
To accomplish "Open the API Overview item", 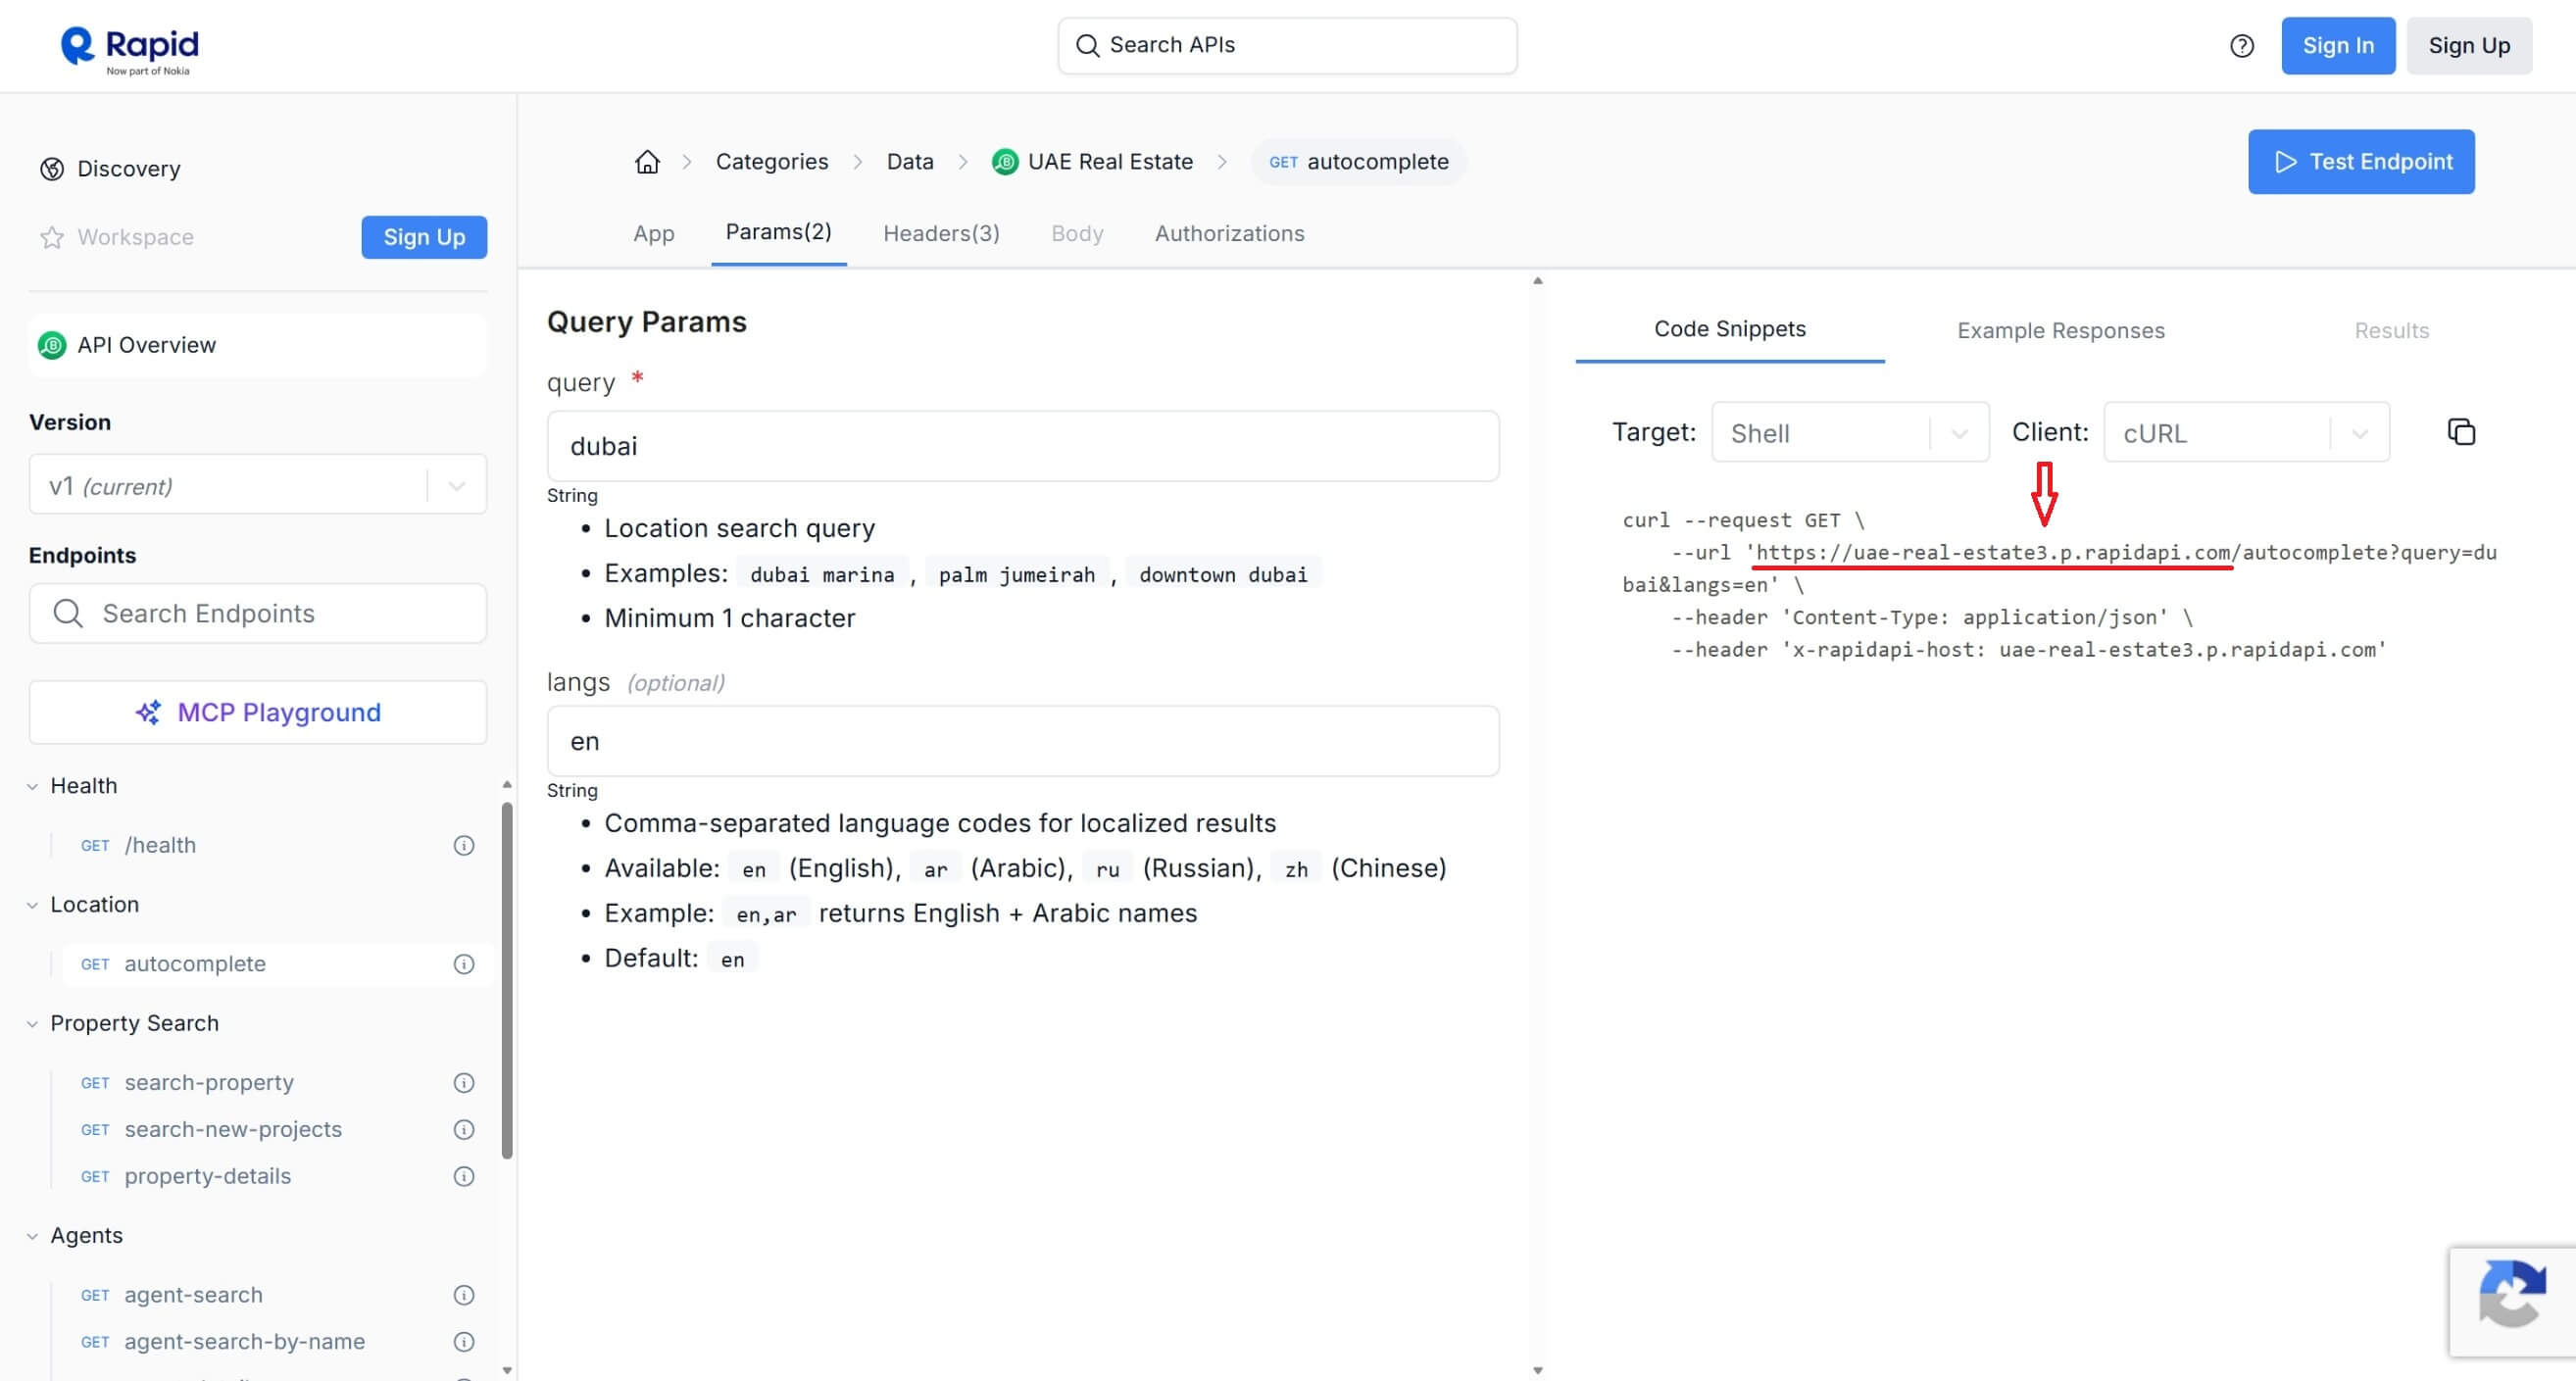I will (x=258, y=346).
